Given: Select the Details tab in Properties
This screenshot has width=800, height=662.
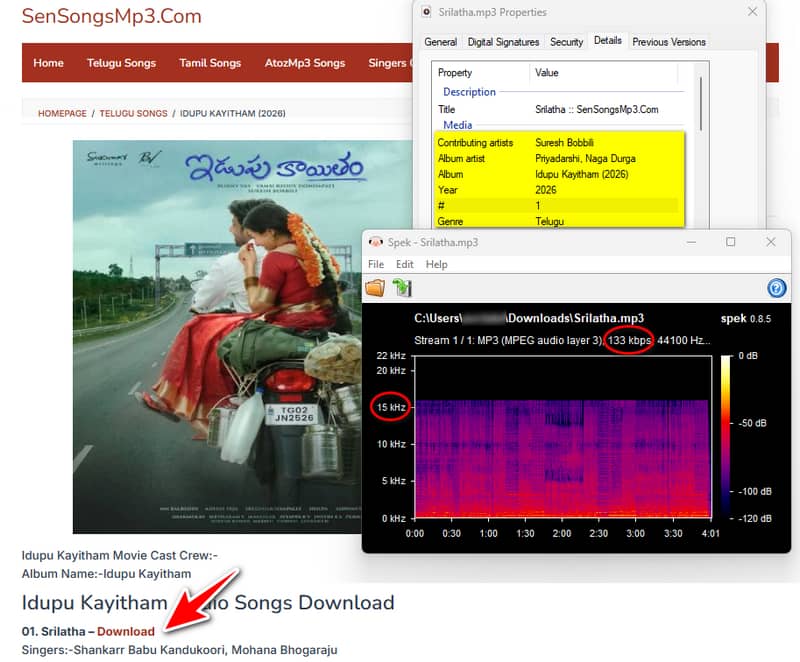Looking at the screenshot, I should click(x=608, y=41).
